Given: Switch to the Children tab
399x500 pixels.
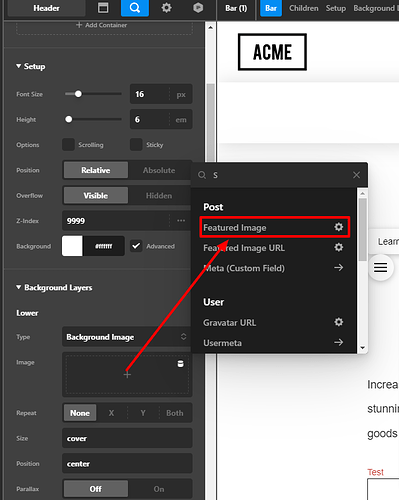Looking at the screenshot, I should [x=304, y=8].
